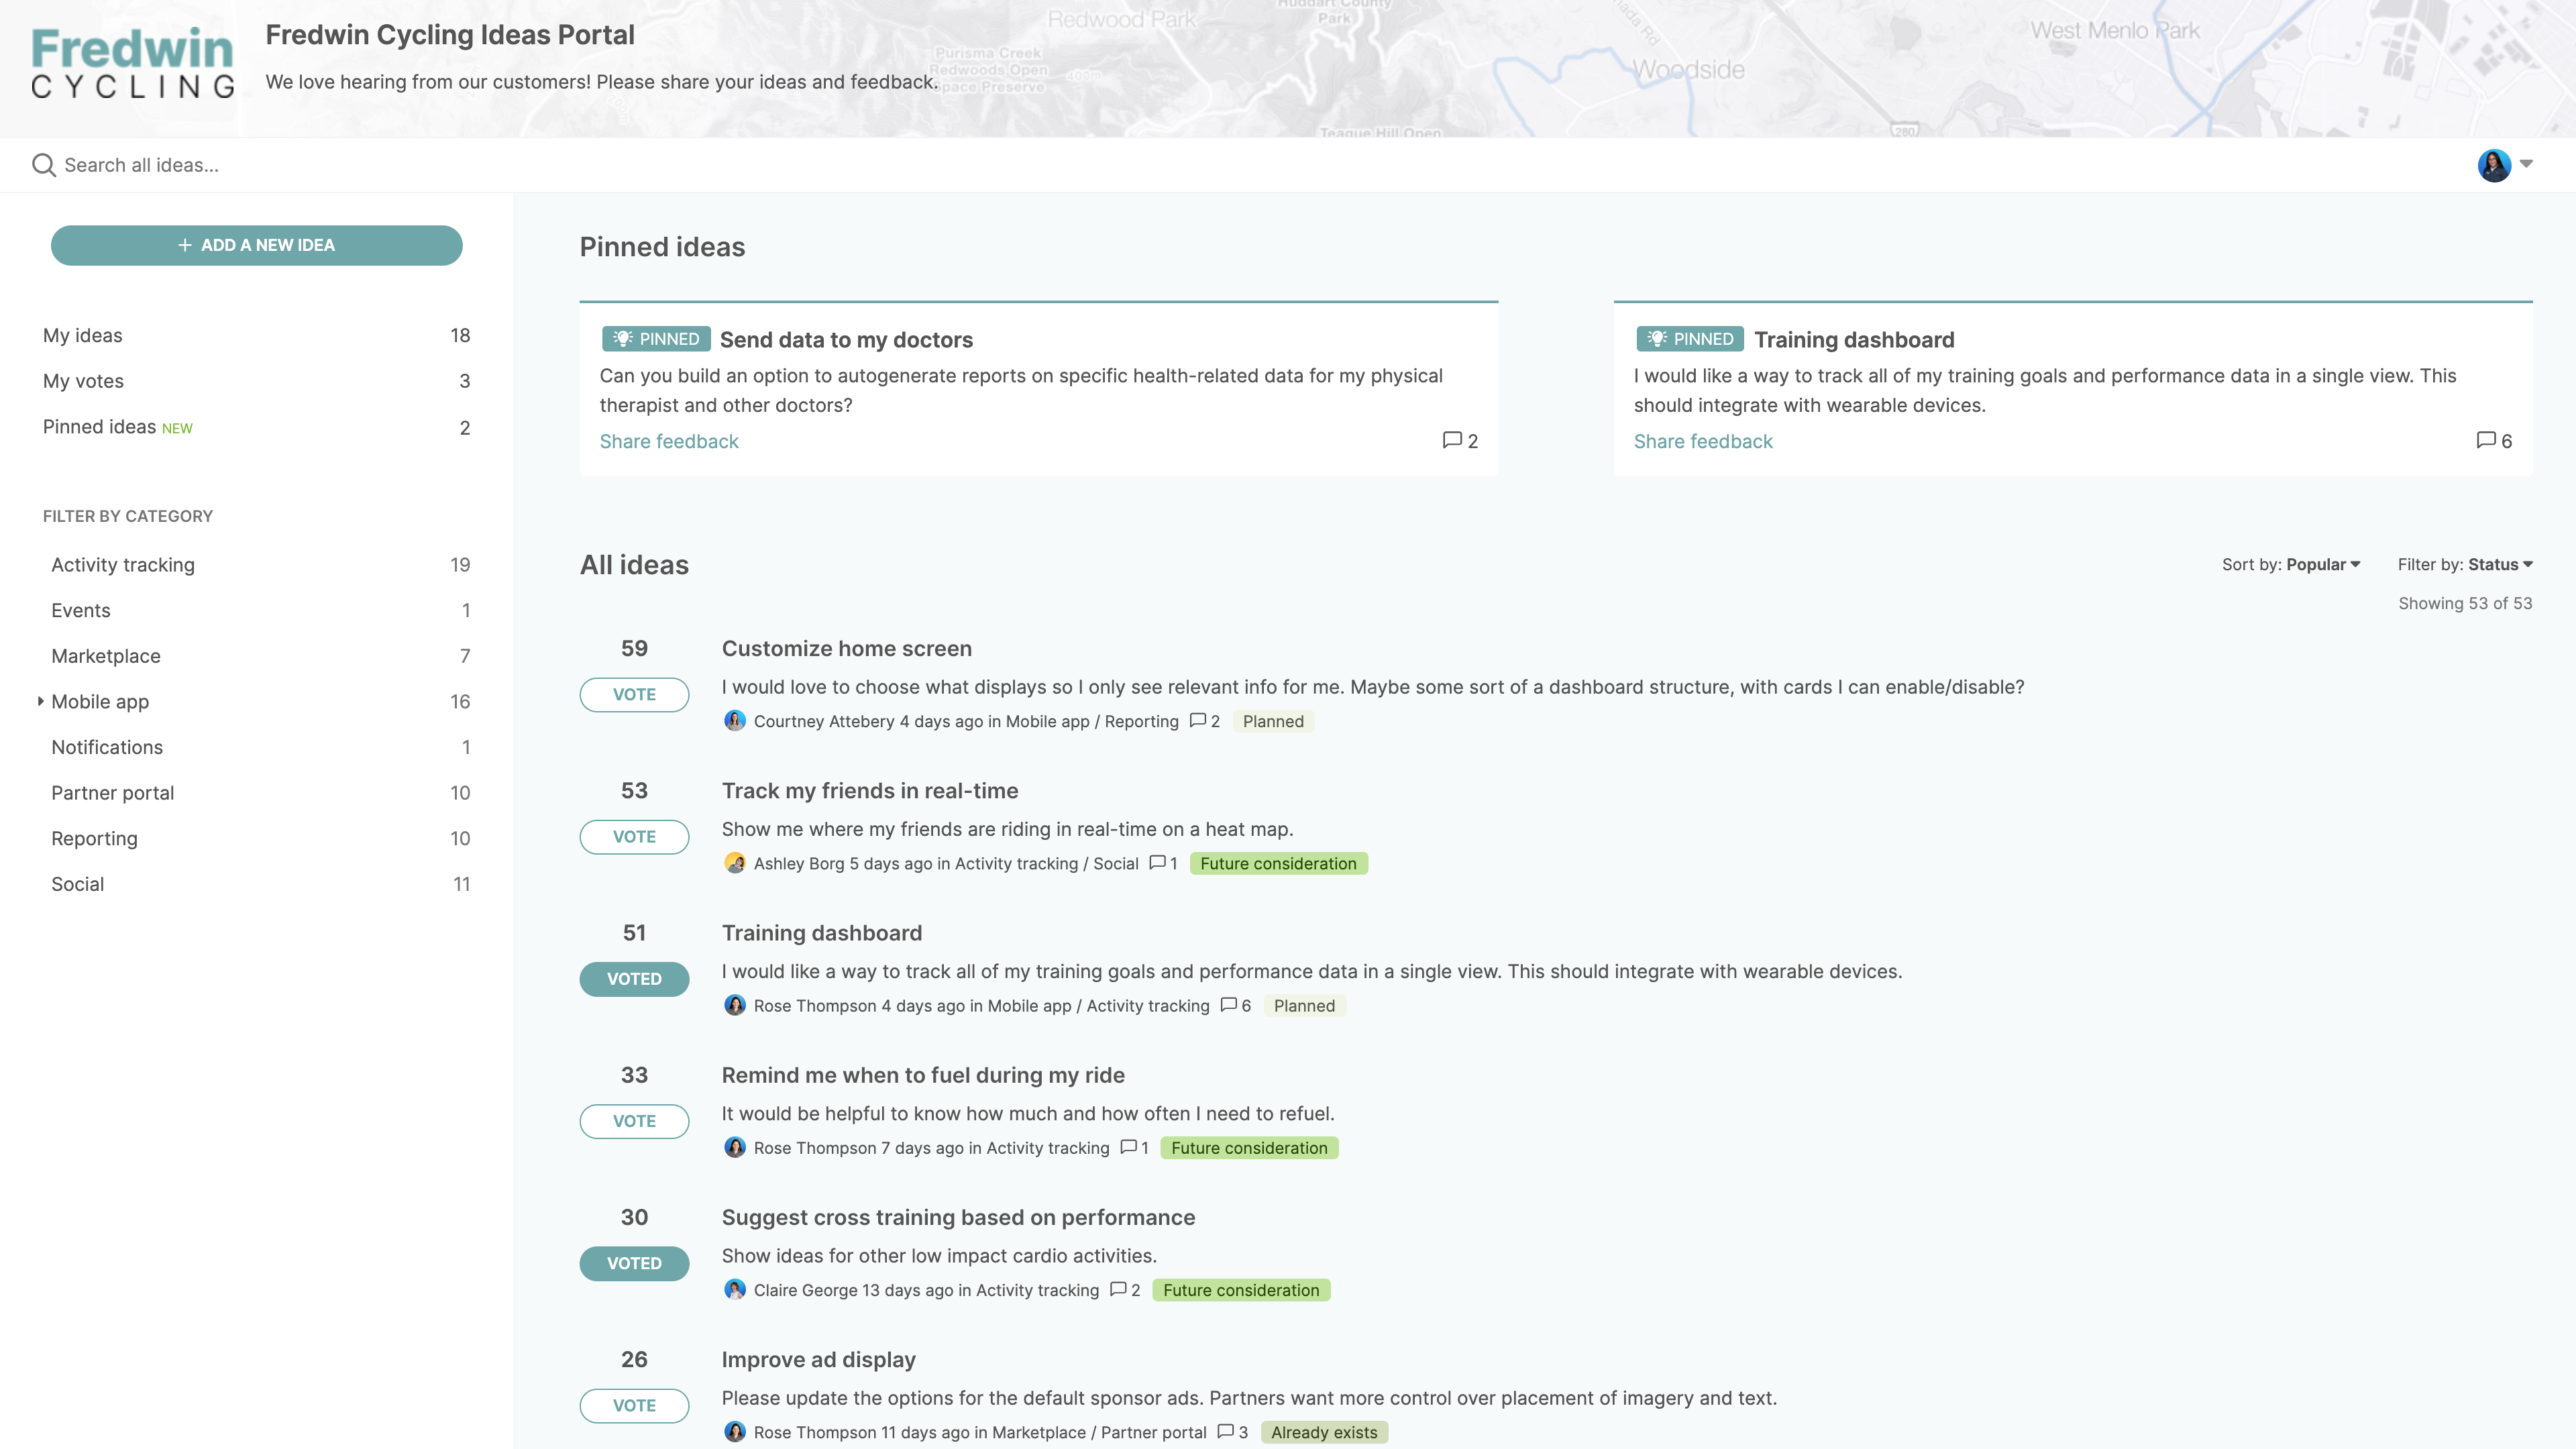Vote for Remind me when to fuel during my ride

(634, 1121)
